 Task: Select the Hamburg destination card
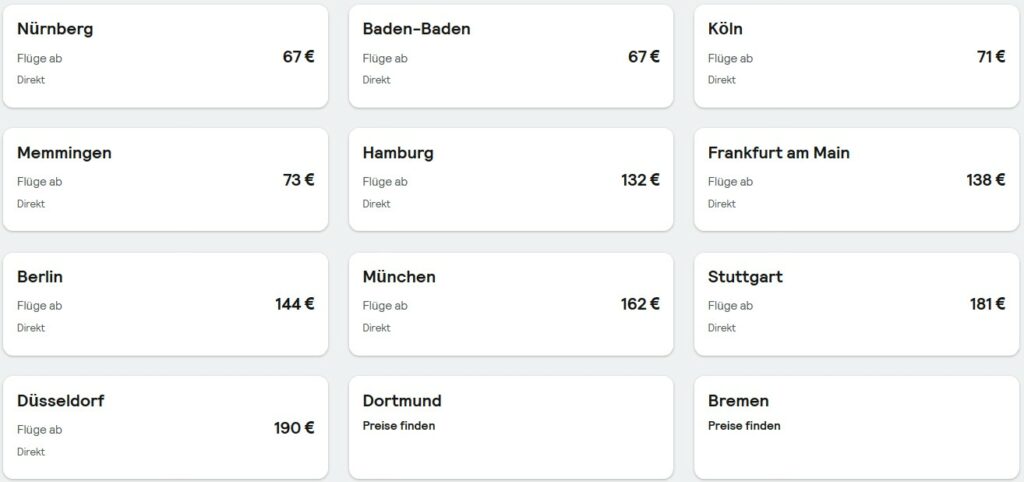(511, 180)
